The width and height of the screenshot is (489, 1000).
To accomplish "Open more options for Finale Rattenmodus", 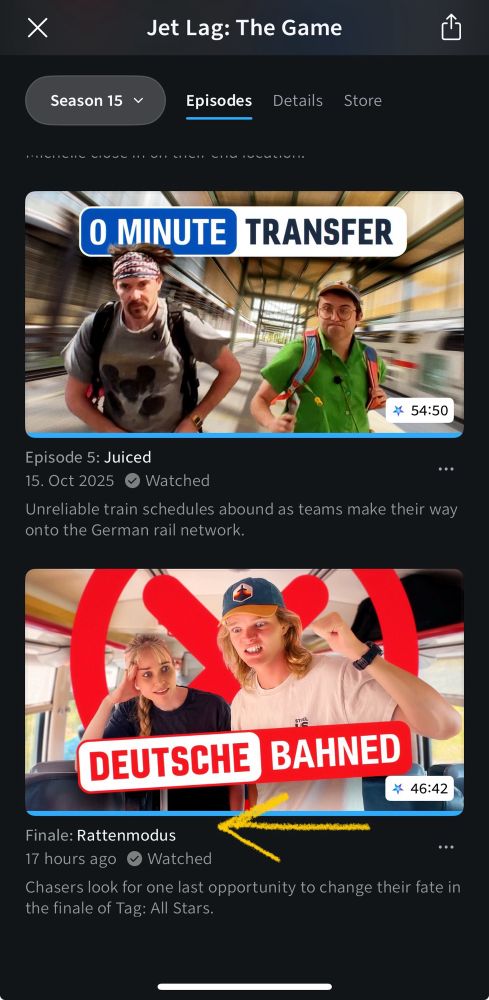I will [x=446, y=848].
